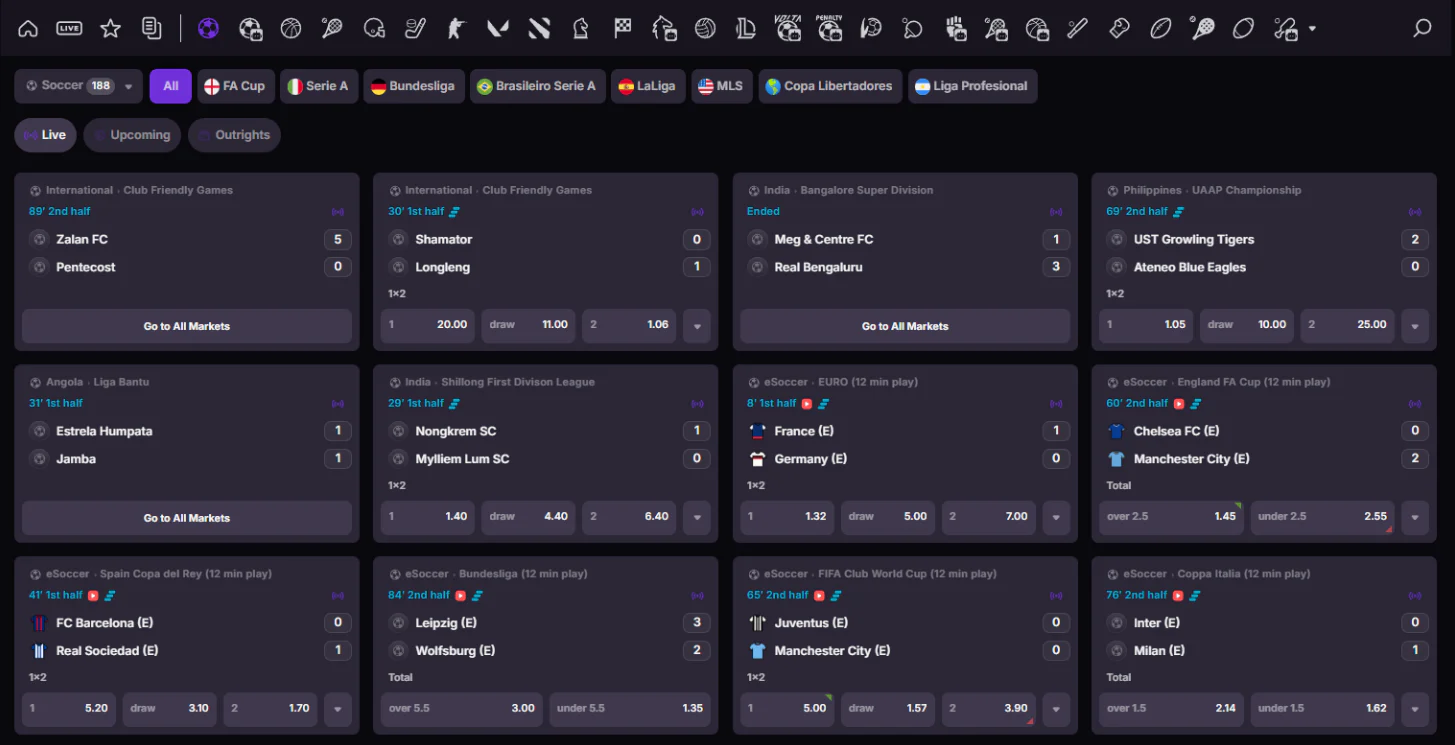Pick over 1.5 at 2.14 for Inter match

click(x=1172, y=709)
